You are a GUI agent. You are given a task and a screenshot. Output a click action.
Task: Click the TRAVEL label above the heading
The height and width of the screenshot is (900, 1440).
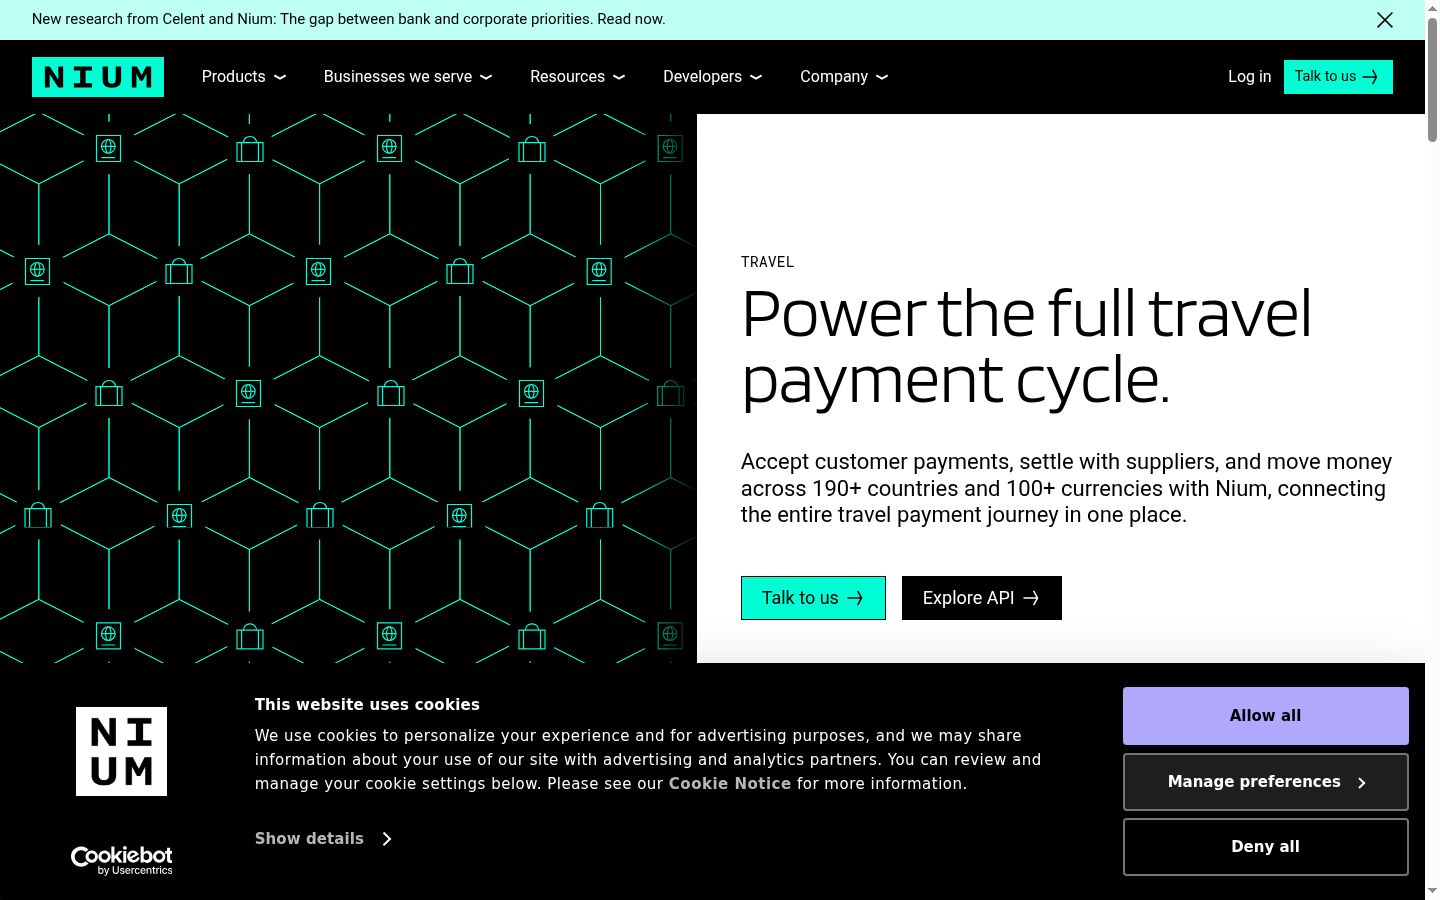768,262
